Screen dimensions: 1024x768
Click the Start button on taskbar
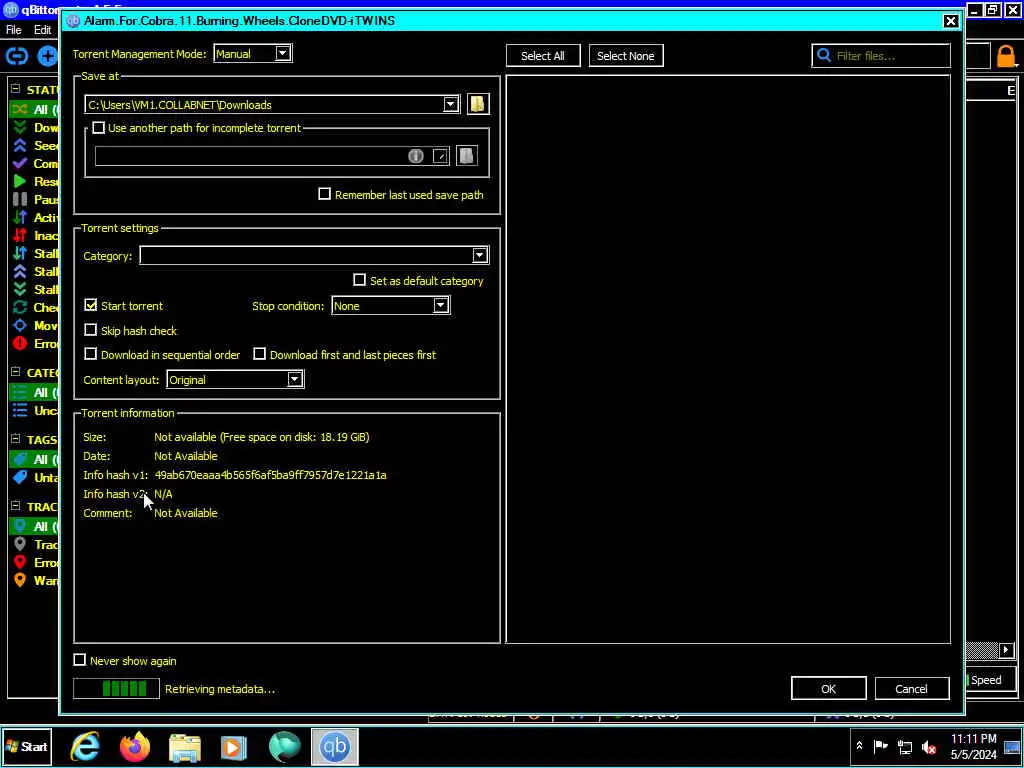coord(27,746)
